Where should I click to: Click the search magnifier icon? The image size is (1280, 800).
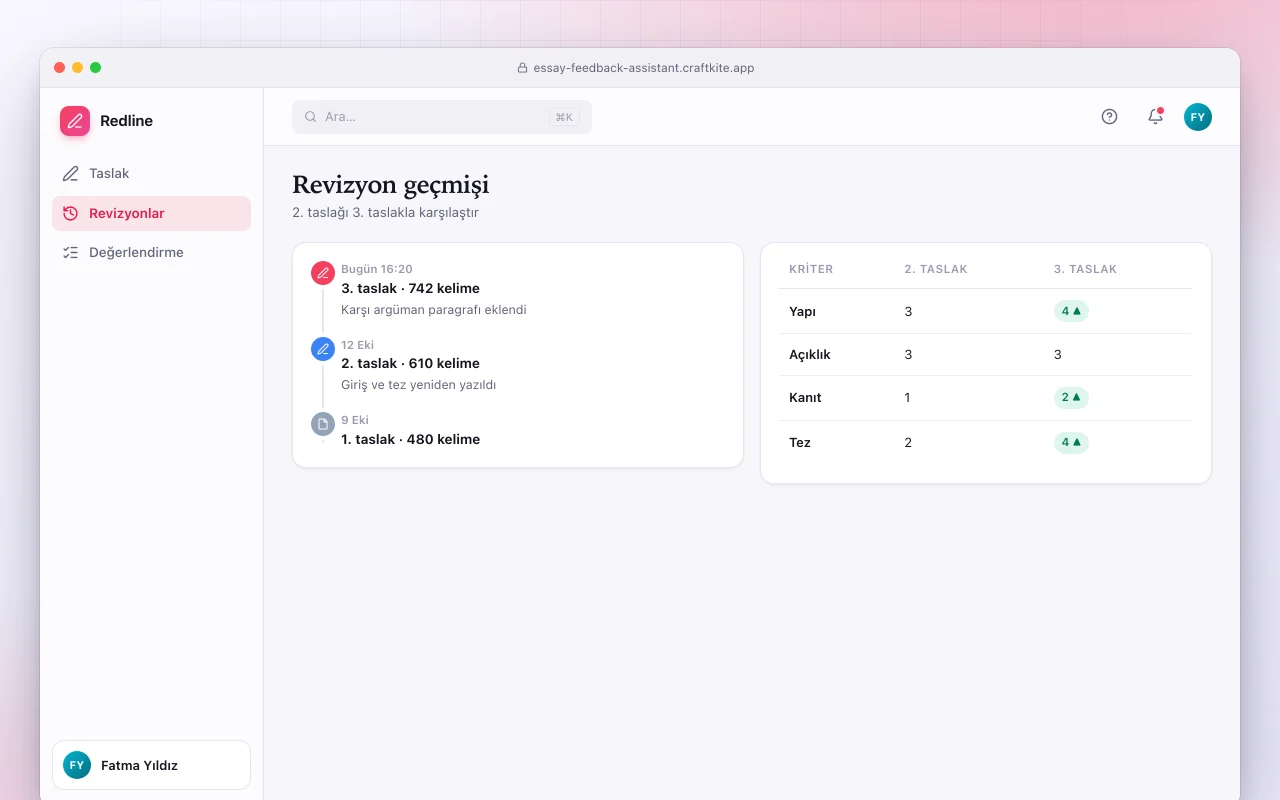310,117
